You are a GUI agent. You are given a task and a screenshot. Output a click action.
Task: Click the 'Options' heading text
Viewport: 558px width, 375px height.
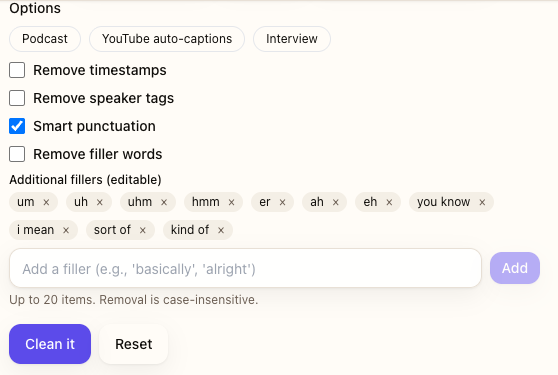click(35, 8)
